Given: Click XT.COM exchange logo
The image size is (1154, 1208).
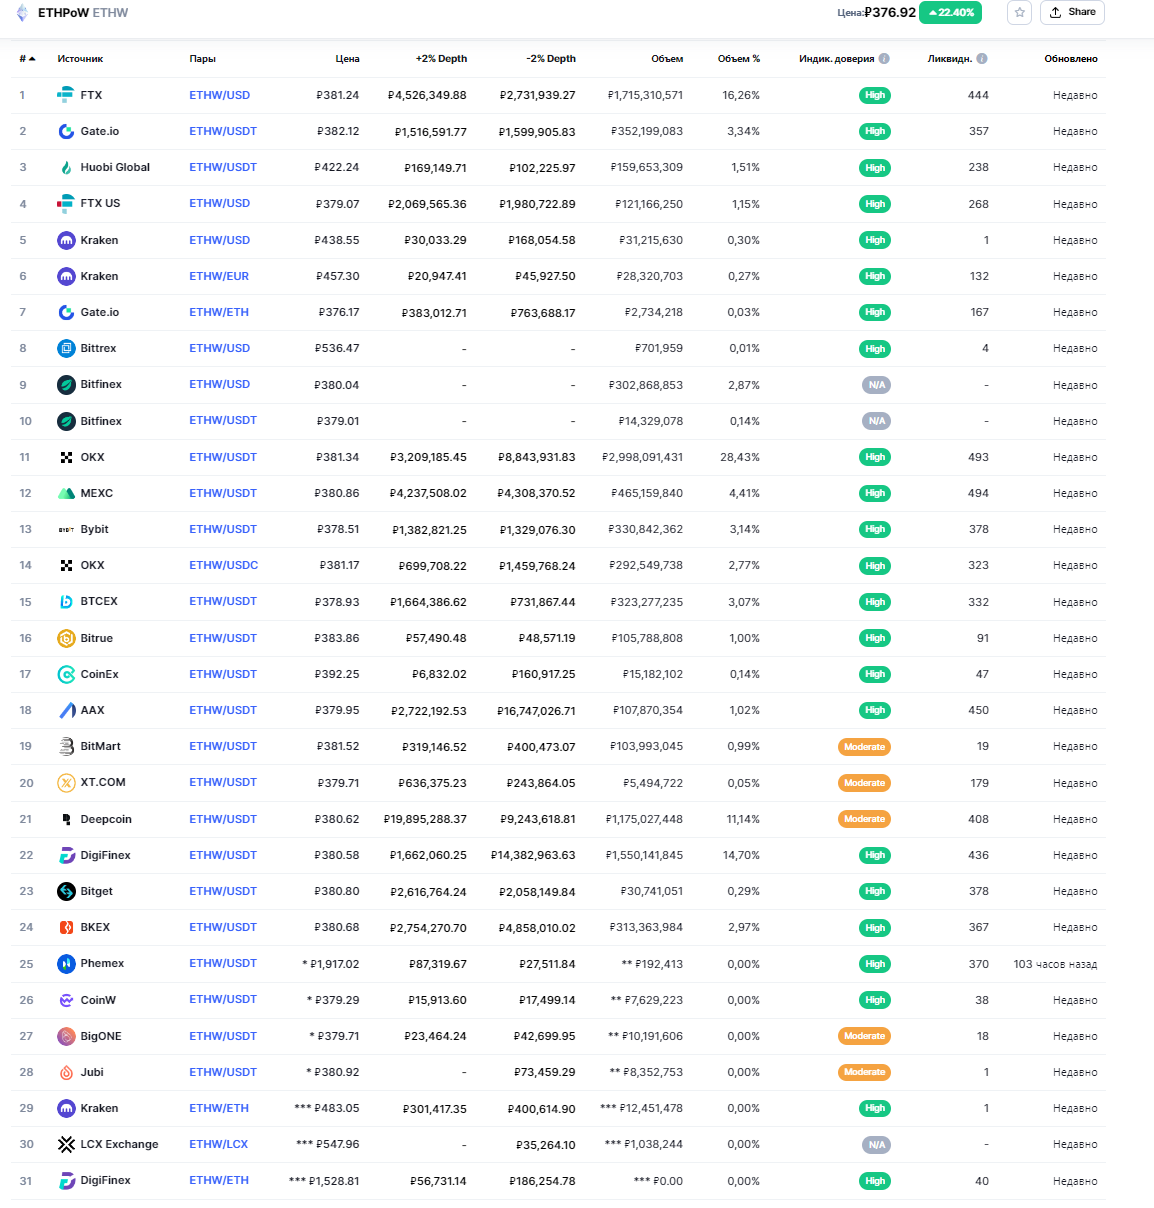Looking at the screenshot, I should [66, 783].
